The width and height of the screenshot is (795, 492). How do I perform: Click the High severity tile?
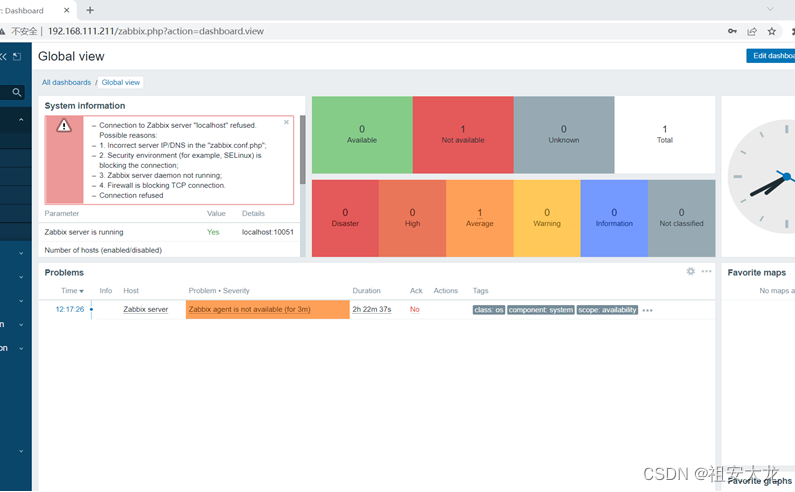click(x=412, y=218)
